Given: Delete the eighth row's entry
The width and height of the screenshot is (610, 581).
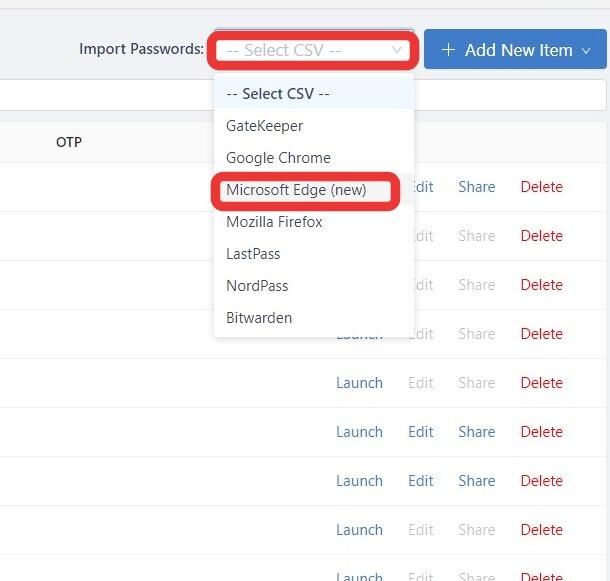Looking at the screenshot, I should (x=542, y=530).
